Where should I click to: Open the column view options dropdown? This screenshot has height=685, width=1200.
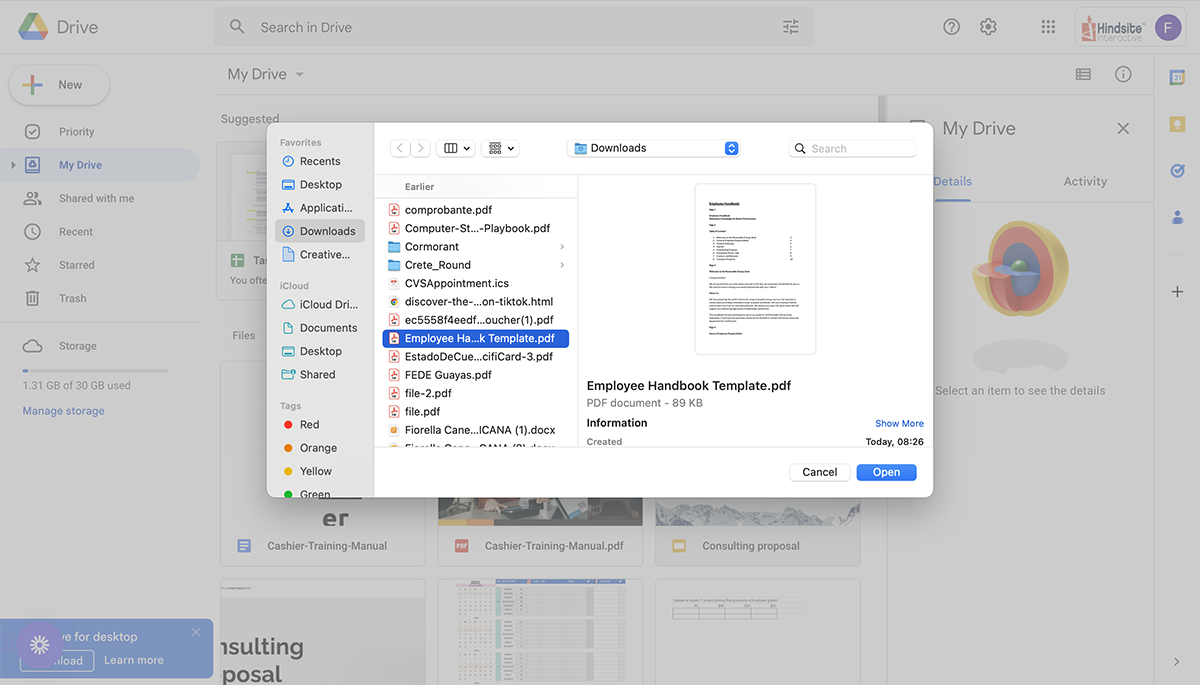coord(457,148)
